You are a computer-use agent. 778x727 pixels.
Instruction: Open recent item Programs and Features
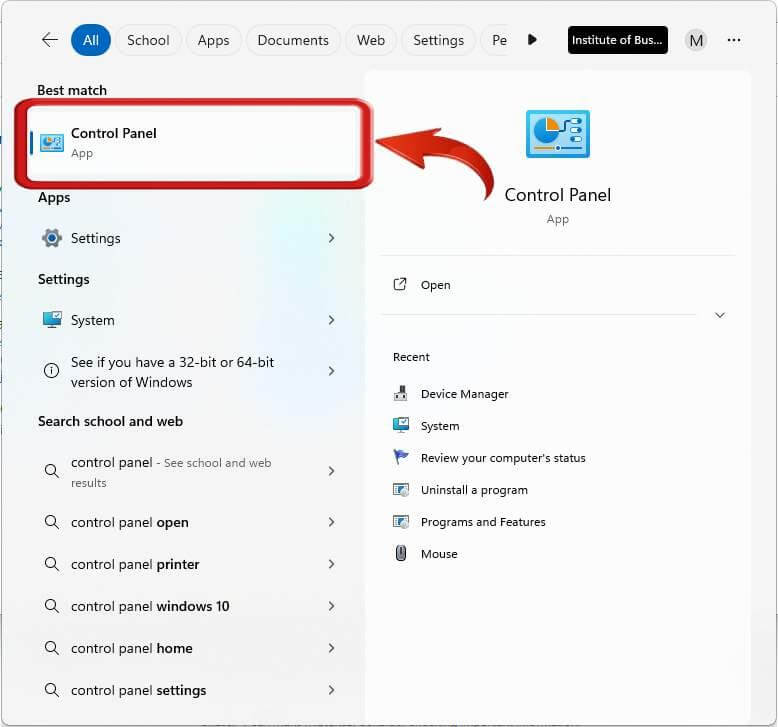tap(483, 522)
